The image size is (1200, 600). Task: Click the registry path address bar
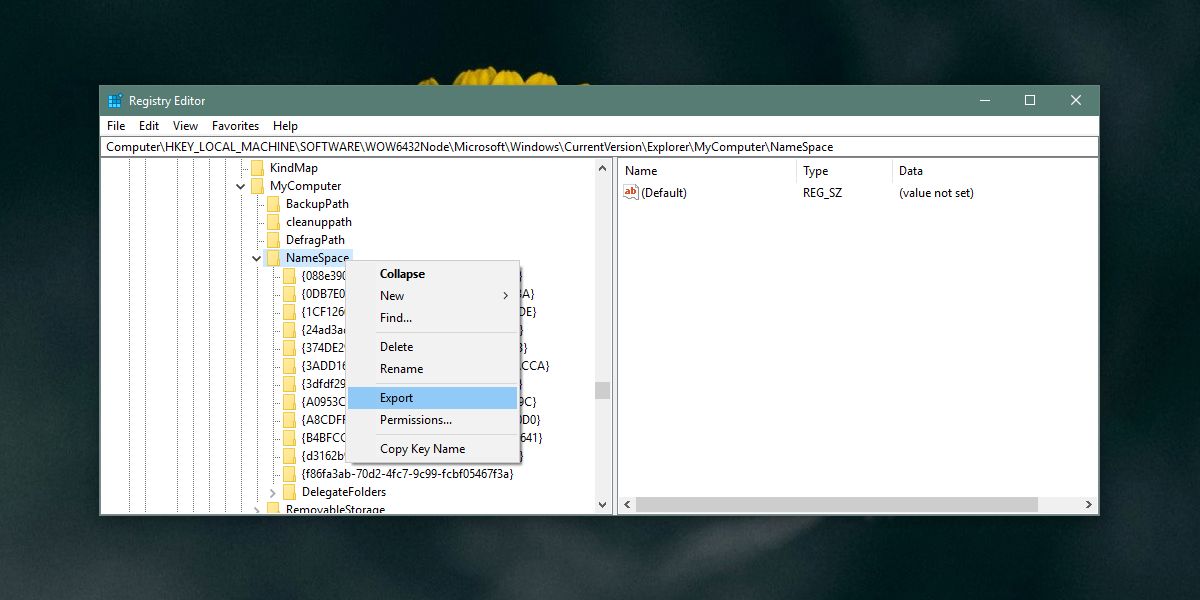[600, 147]
